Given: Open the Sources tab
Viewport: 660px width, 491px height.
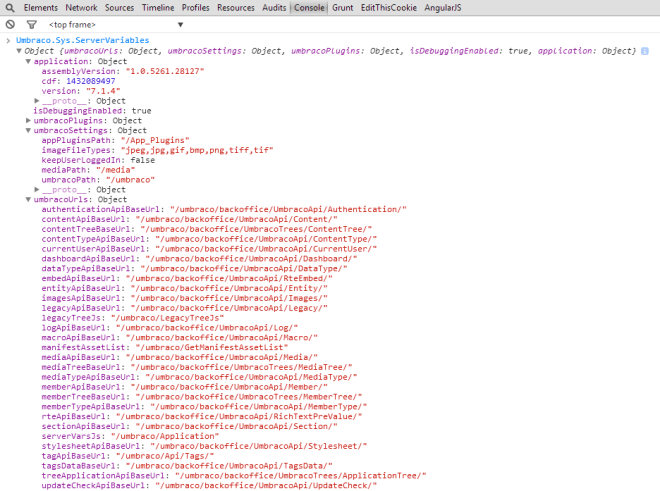Looking at the screenshot, I should click(120, 8).
